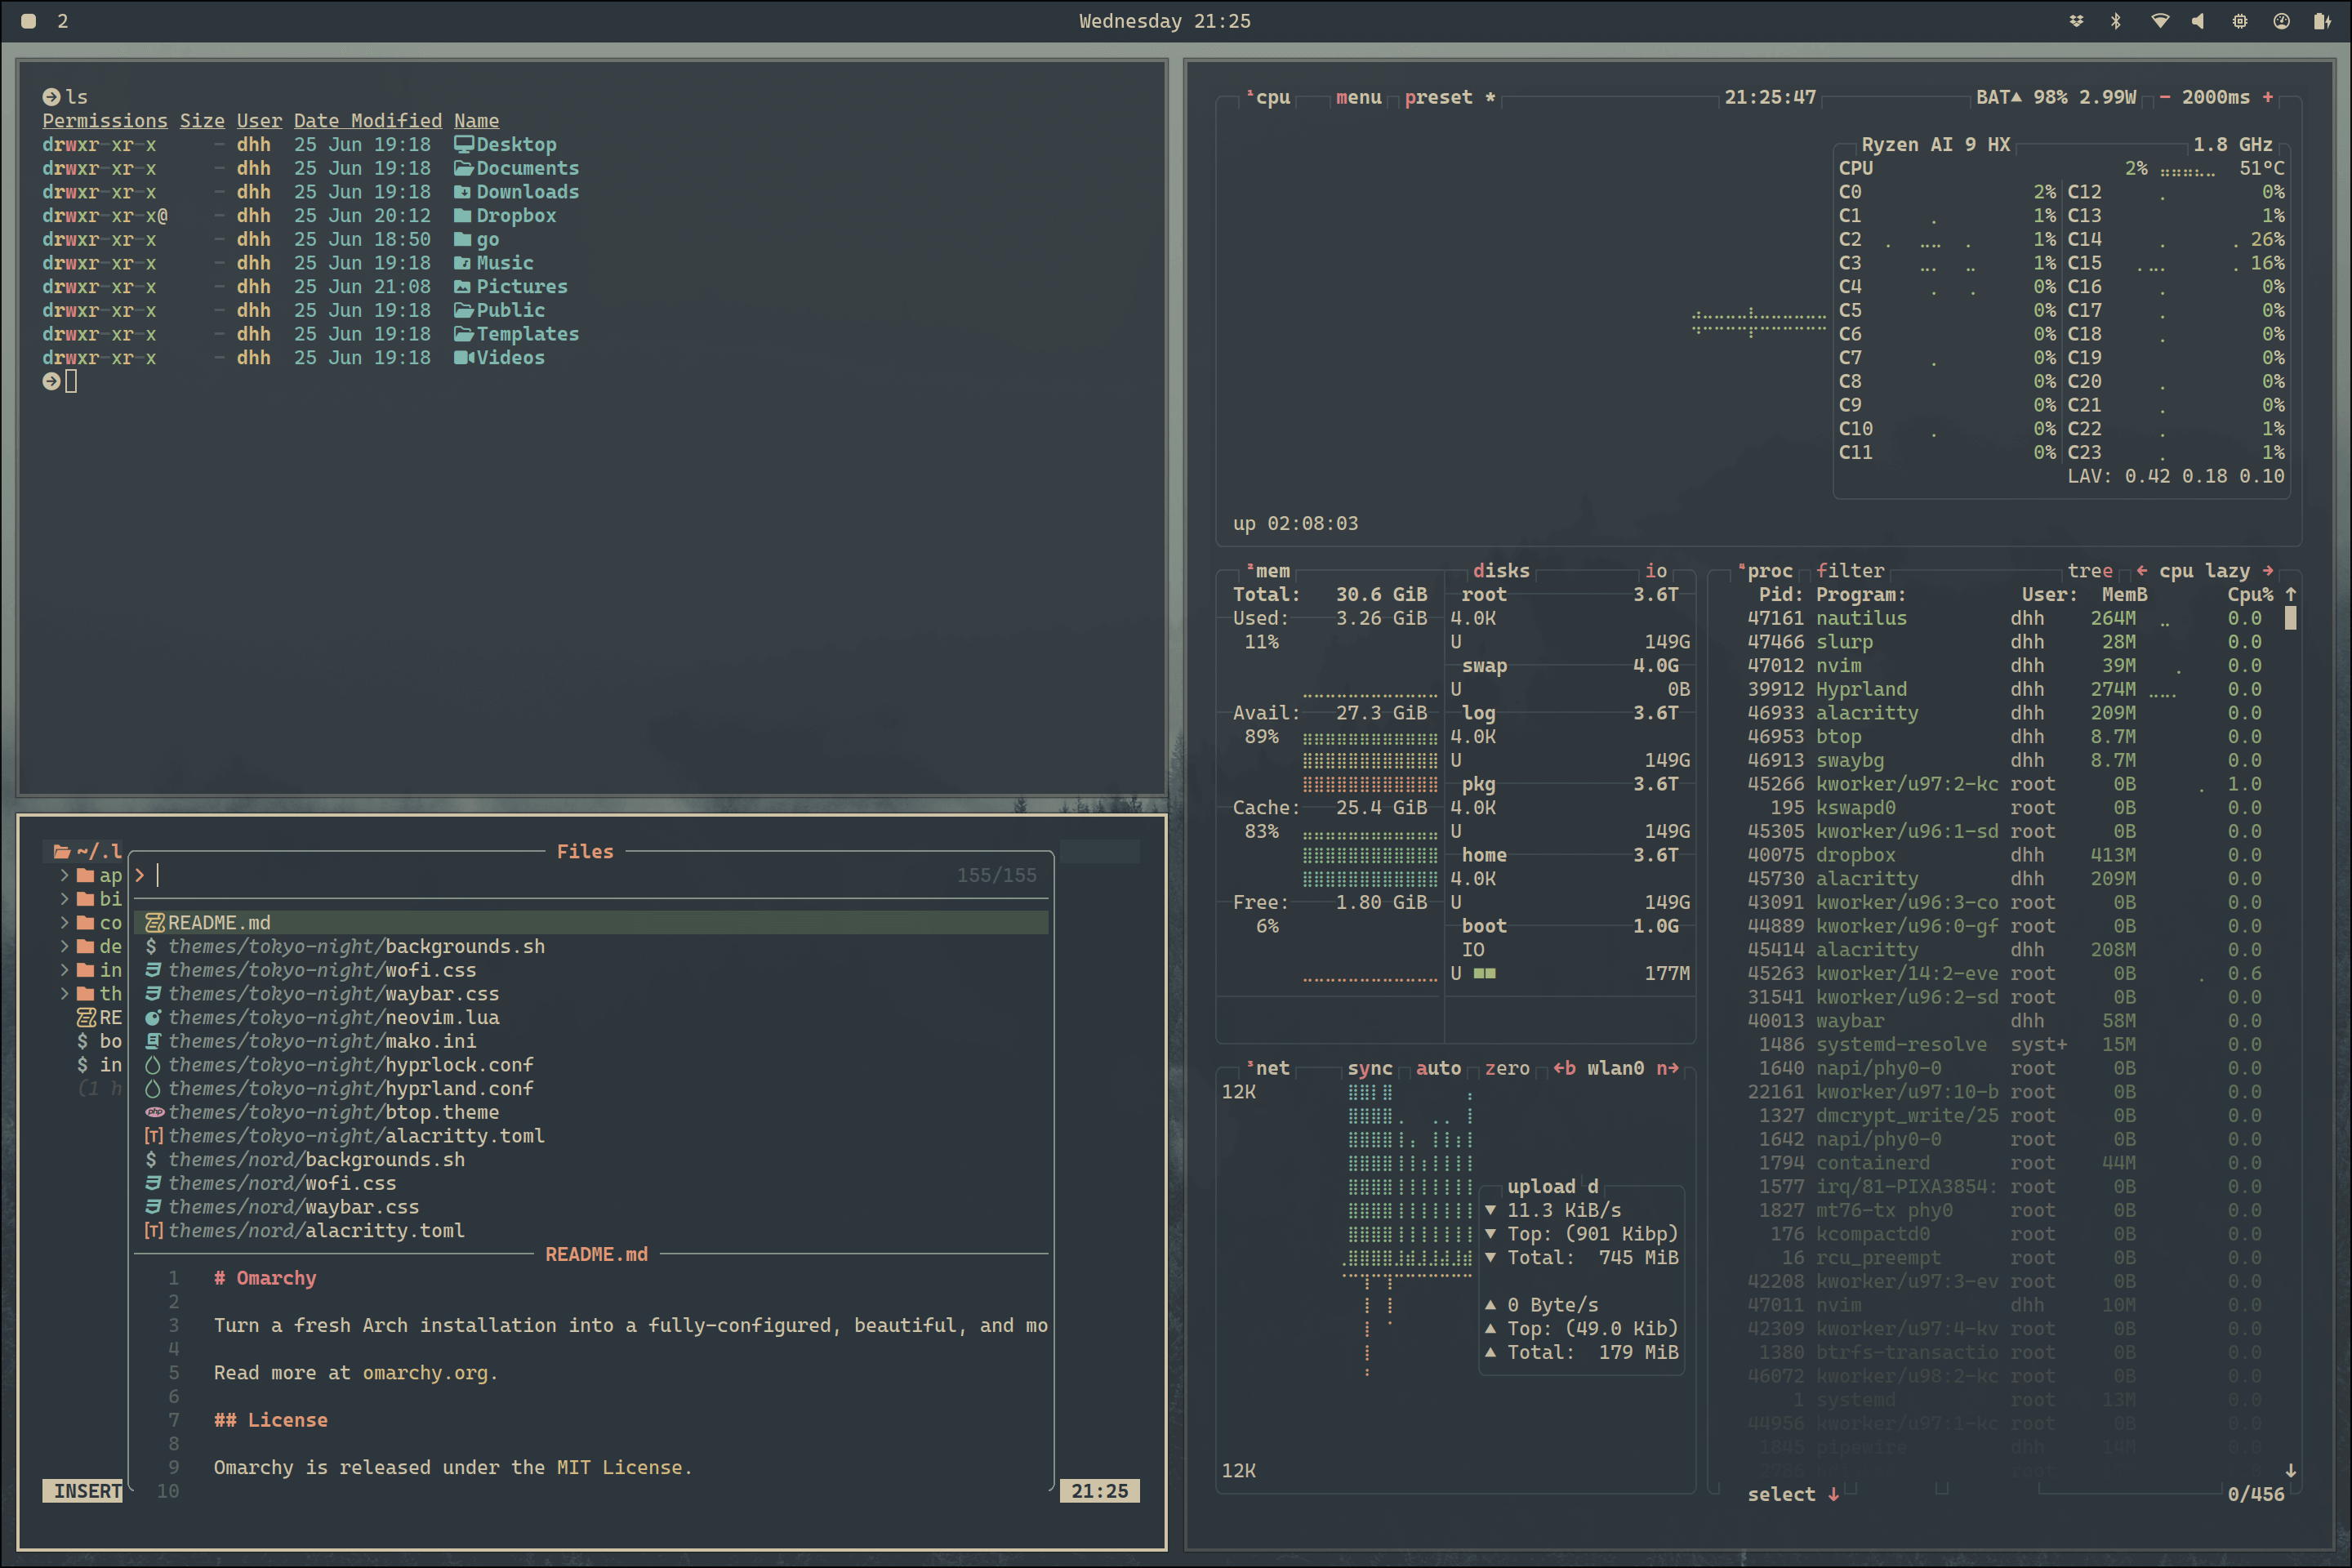This screenshot has height=1568, width=2352.
Task: Click the Lua icon next to neovim.lua
Action: pyautogui.click(x=155, y=1017)
